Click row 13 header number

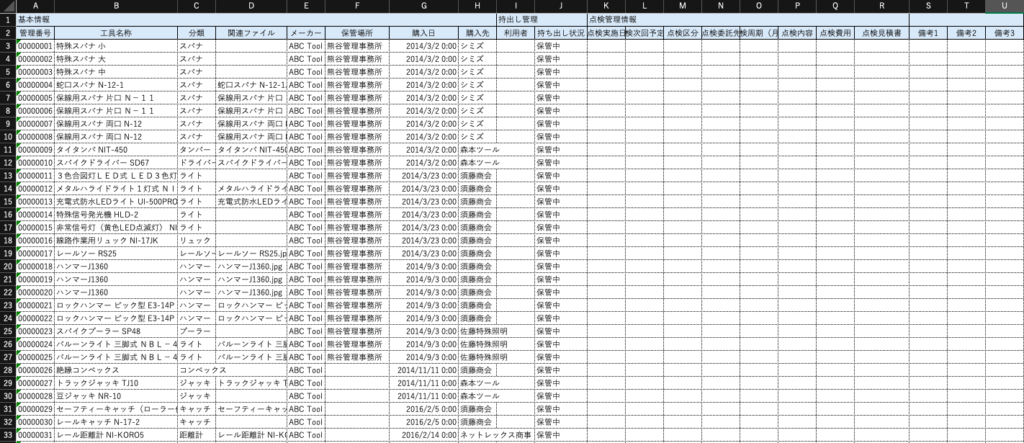coord(7,175)
